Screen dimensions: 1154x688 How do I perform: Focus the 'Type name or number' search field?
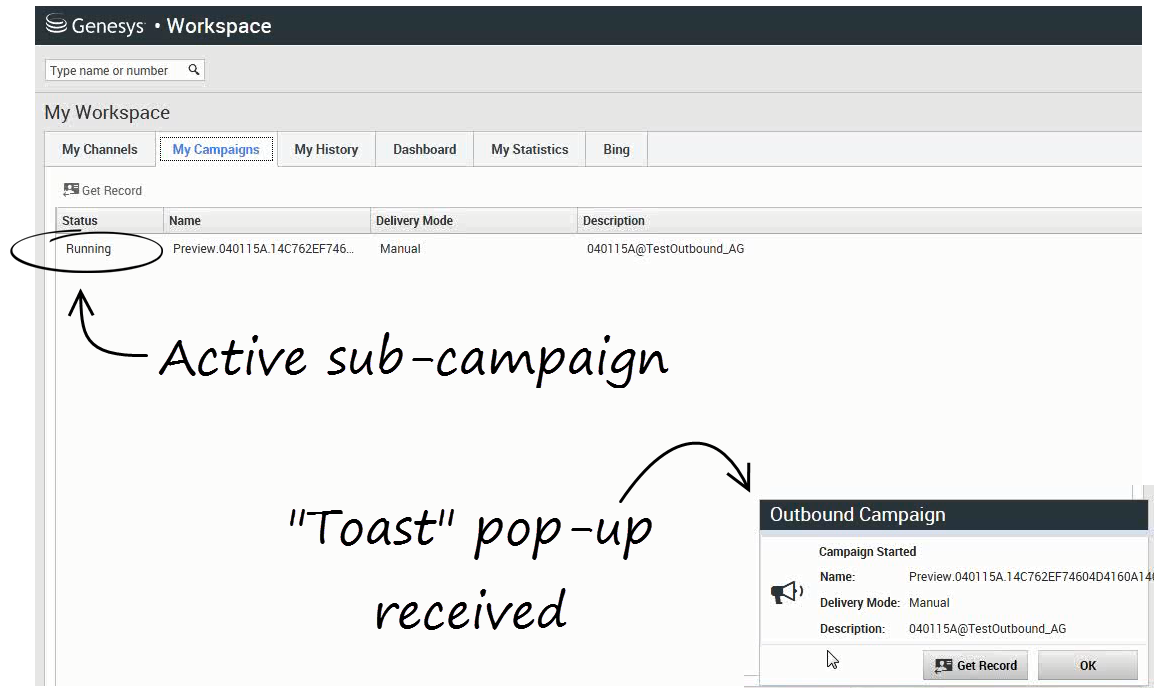click(114, 71)
